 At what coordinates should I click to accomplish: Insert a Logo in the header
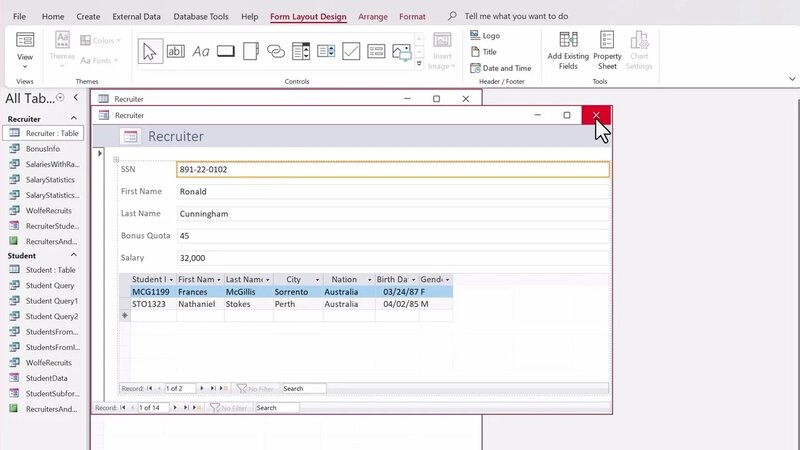point(485,36)
